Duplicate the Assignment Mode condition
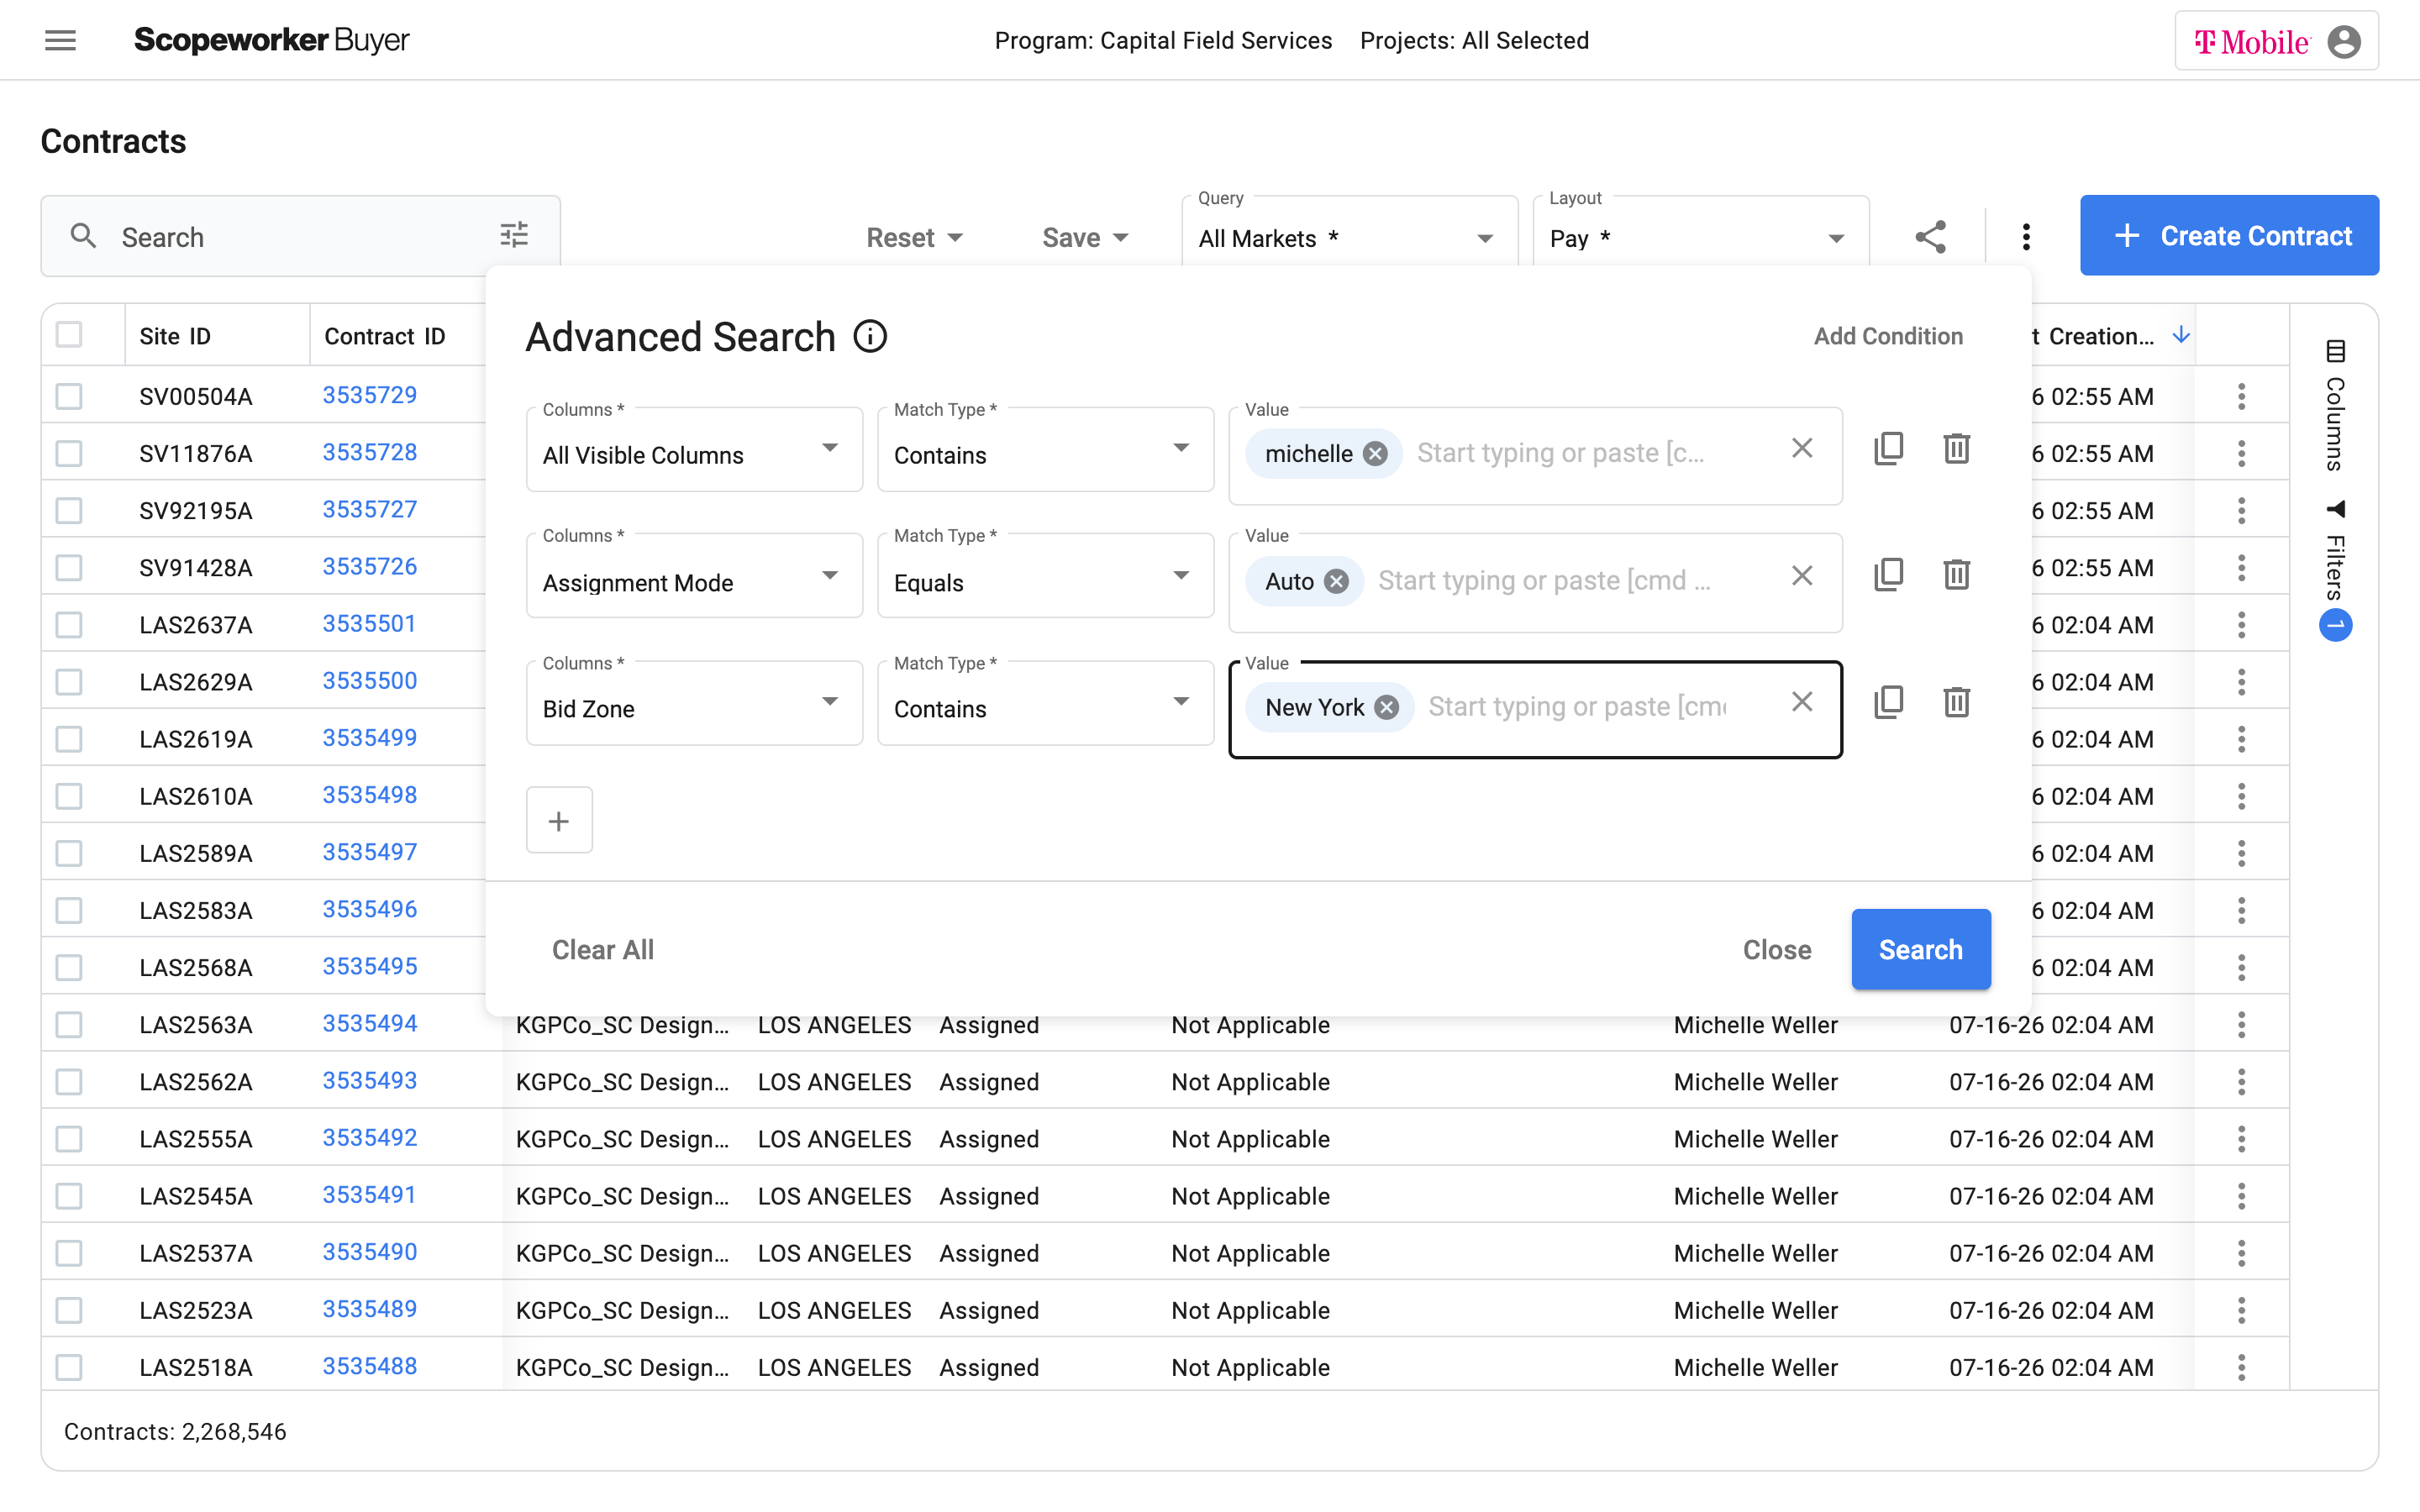This screenshot has width=2420, height=1512. coord(1888,574)
